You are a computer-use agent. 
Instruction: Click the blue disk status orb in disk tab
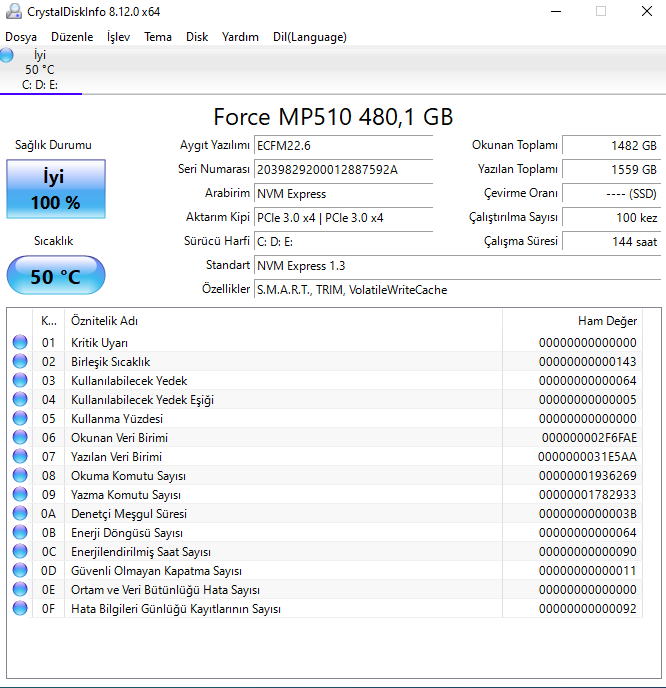[x=7, y=55]
